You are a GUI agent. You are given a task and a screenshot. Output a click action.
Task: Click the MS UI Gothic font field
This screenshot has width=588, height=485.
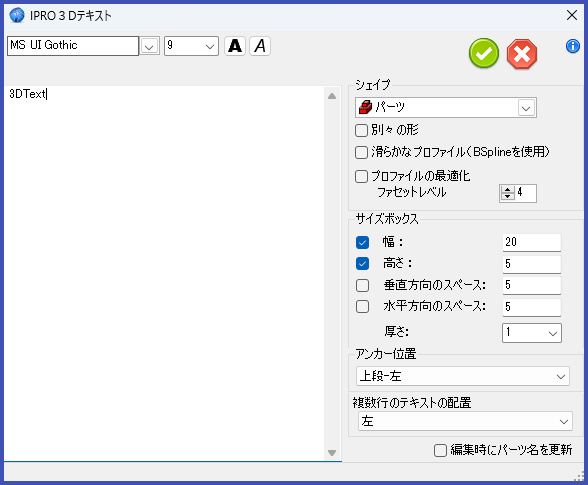pyautogui.click(x=73, y=46)
